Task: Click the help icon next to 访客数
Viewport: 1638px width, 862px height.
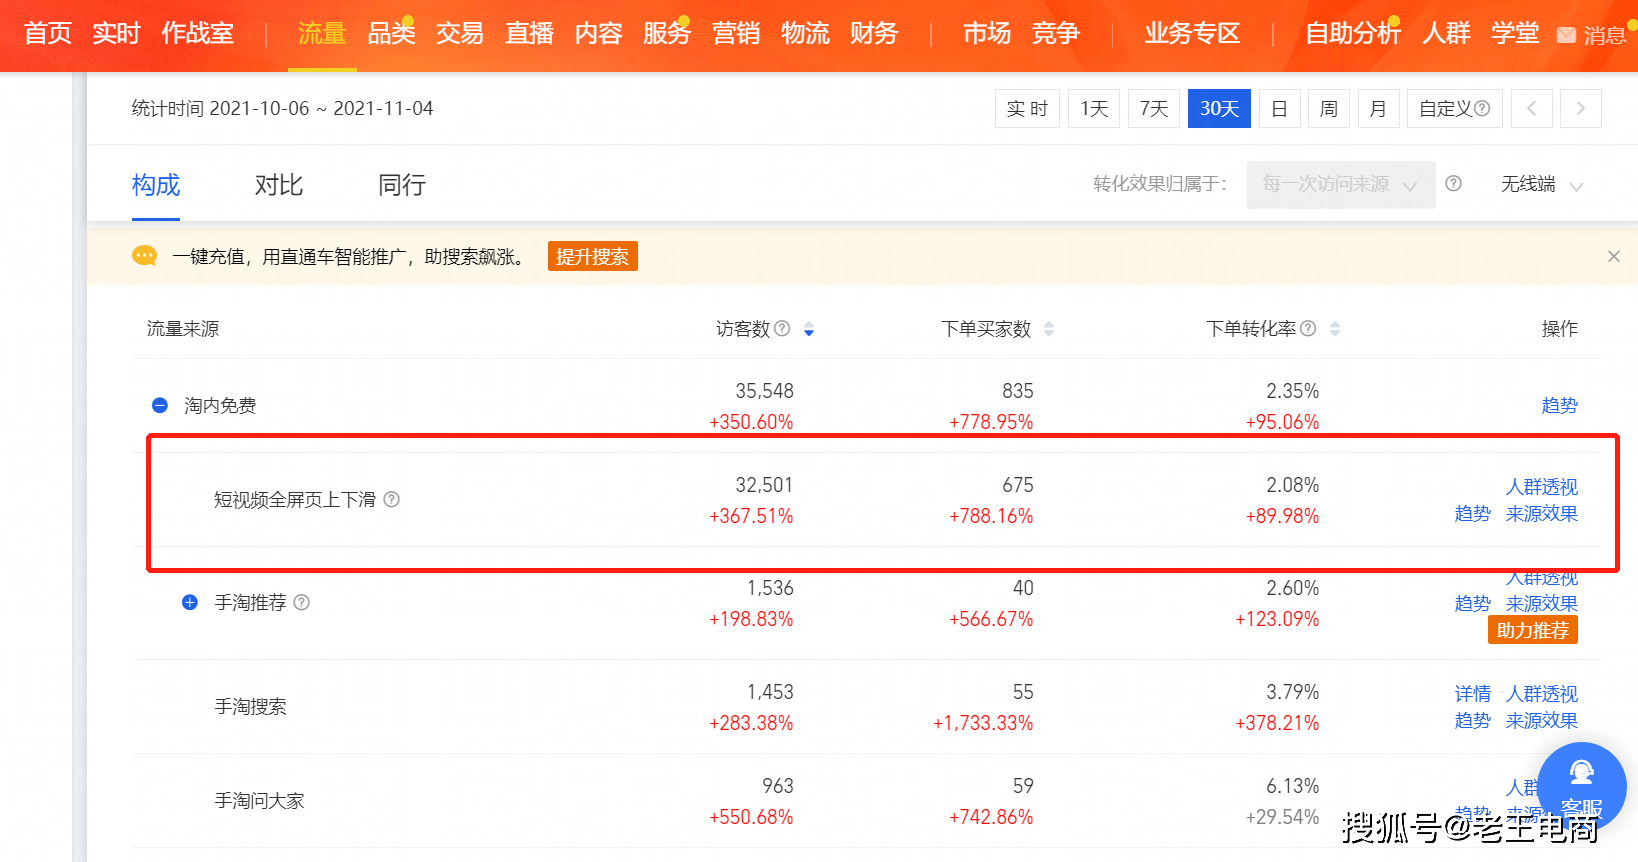Action: coord(782,329)
